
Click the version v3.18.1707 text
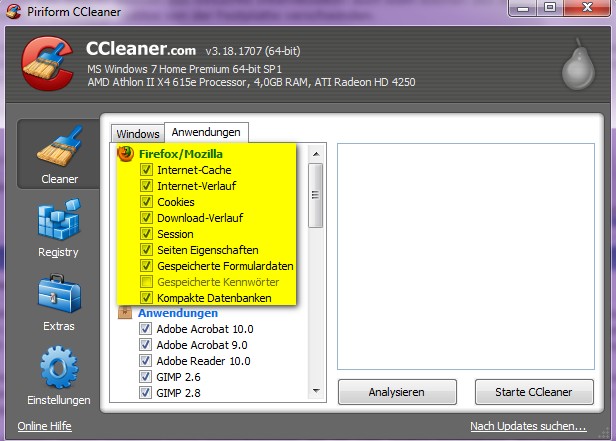(253, 51)
